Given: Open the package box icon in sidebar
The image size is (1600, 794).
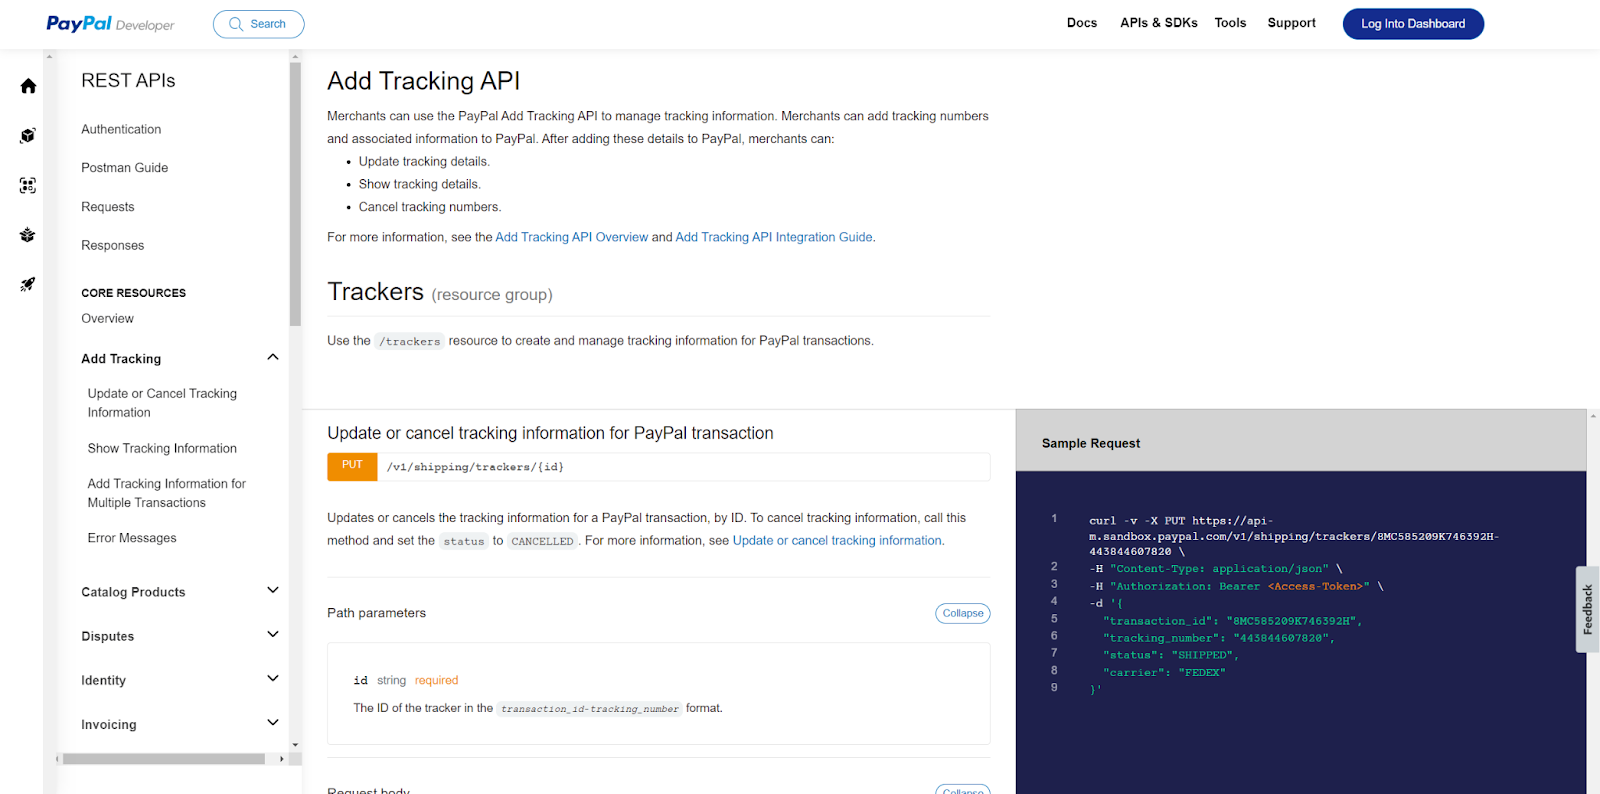Looking at the screenshot, I should [28, 235].
